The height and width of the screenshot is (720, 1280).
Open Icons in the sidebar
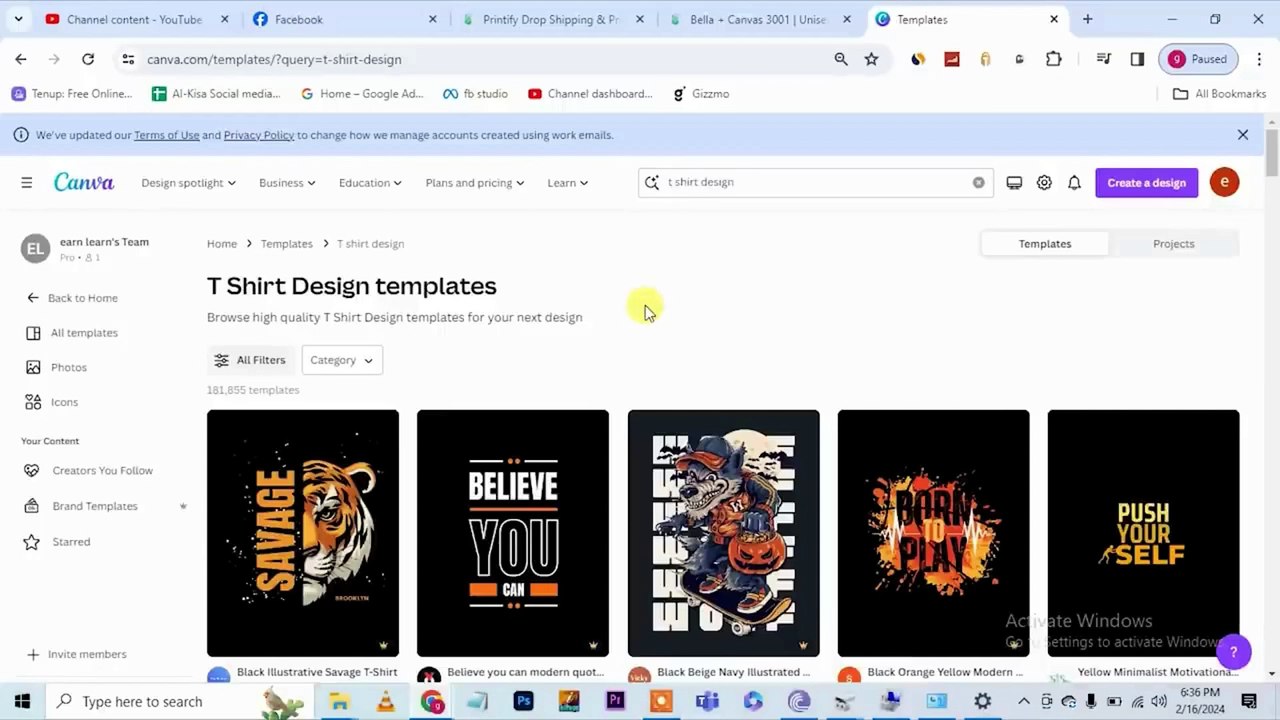click(52, 402)
